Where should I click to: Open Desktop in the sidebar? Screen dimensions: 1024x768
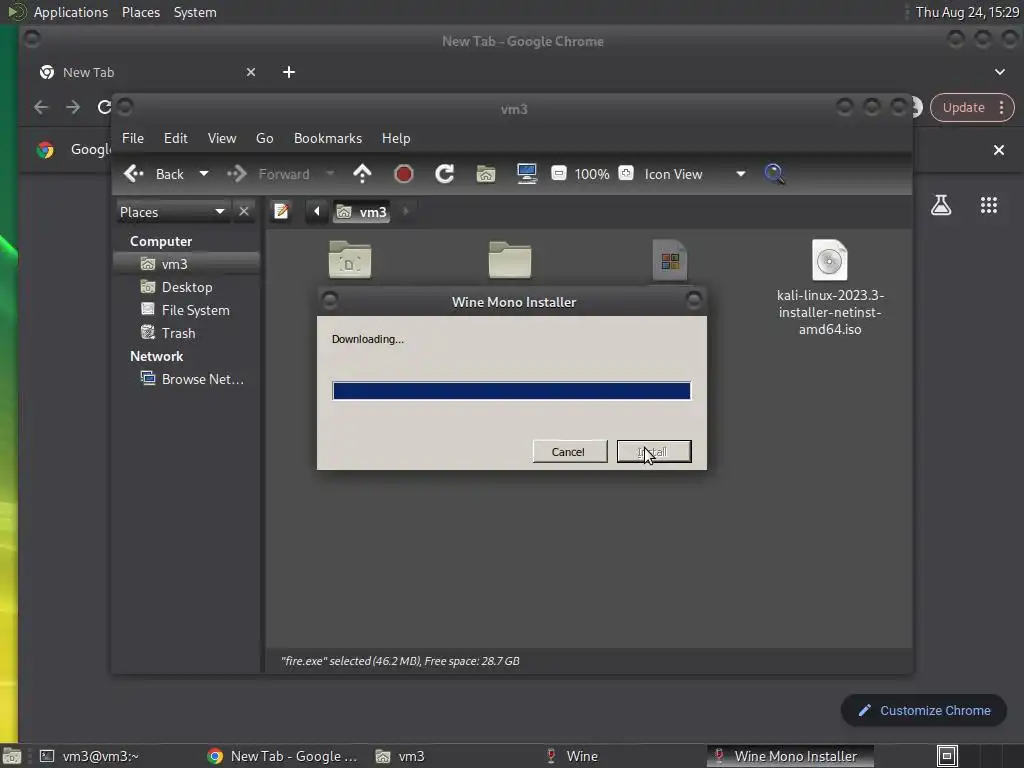click(x=187, y=287)
